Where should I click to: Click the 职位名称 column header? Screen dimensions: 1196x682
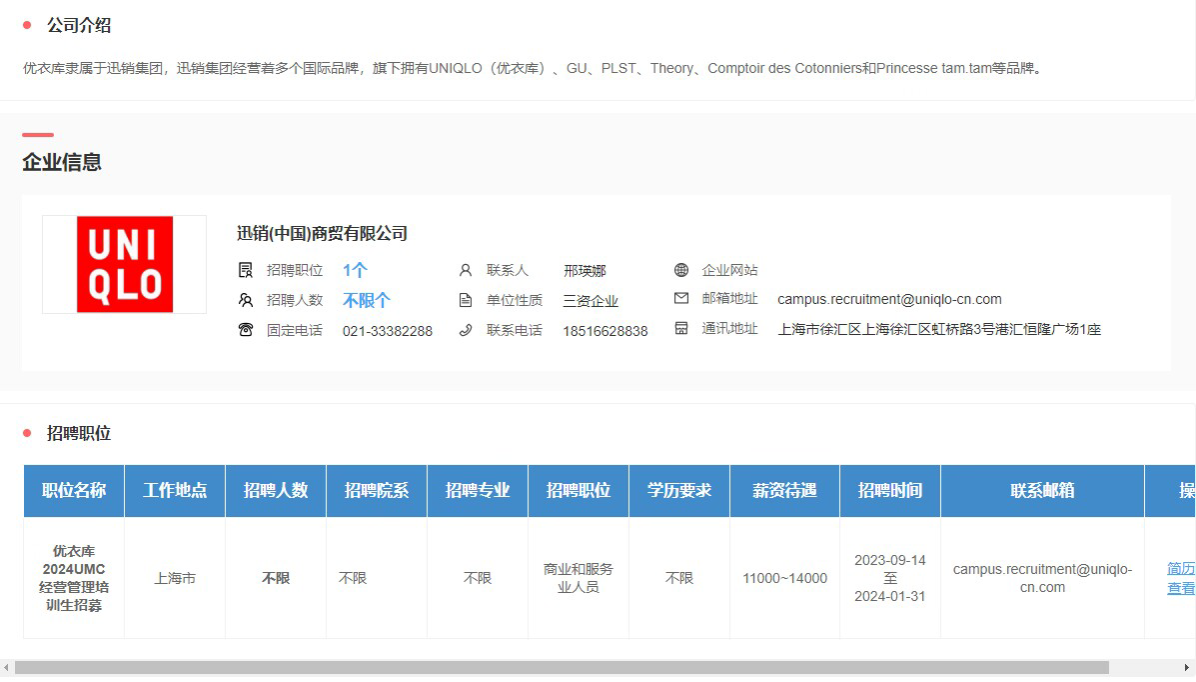tap(74, 490)
